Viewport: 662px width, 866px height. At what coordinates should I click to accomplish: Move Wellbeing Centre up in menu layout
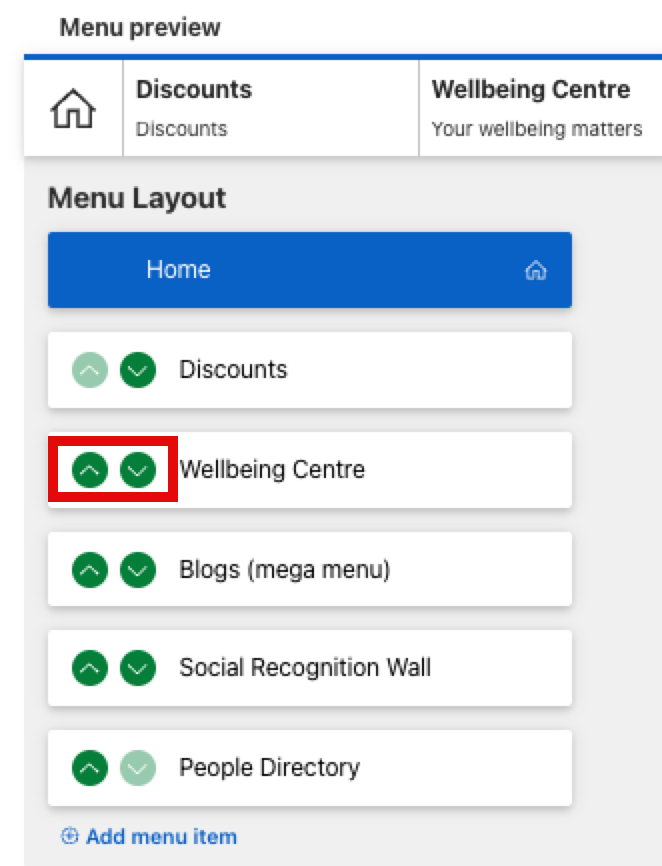(x=90, y=469)
